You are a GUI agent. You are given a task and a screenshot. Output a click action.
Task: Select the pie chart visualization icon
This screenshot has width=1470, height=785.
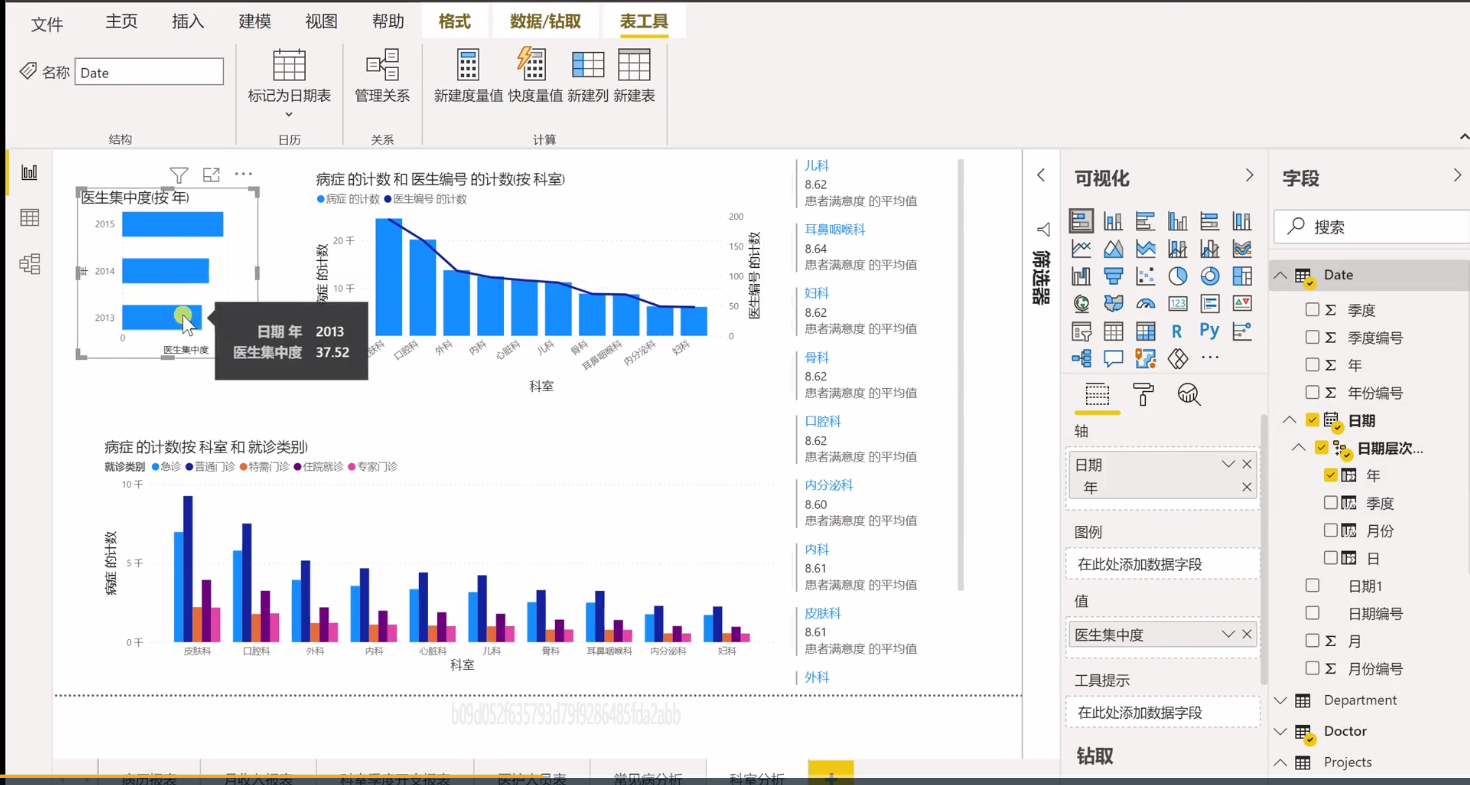tap(1177, 276)
